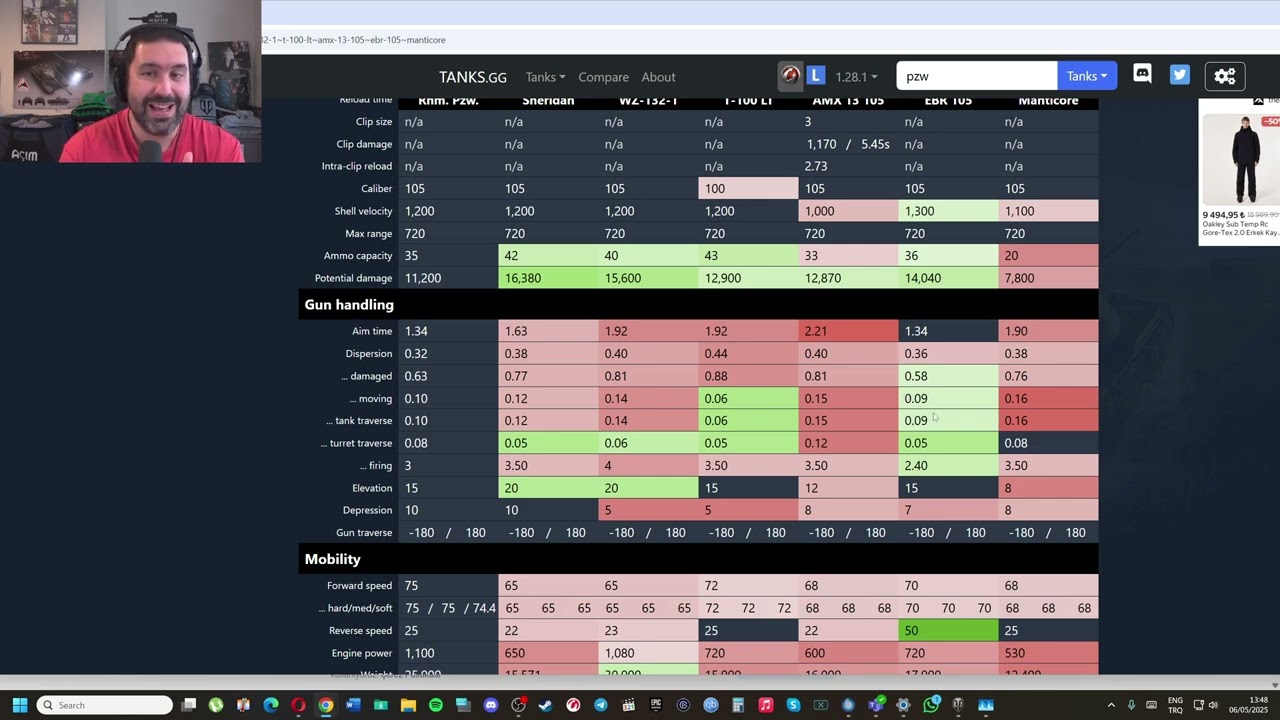Viewport: 1280px width, 720px height.
Task: Focus the search field containing pzw
Action: tap(977, 76)
